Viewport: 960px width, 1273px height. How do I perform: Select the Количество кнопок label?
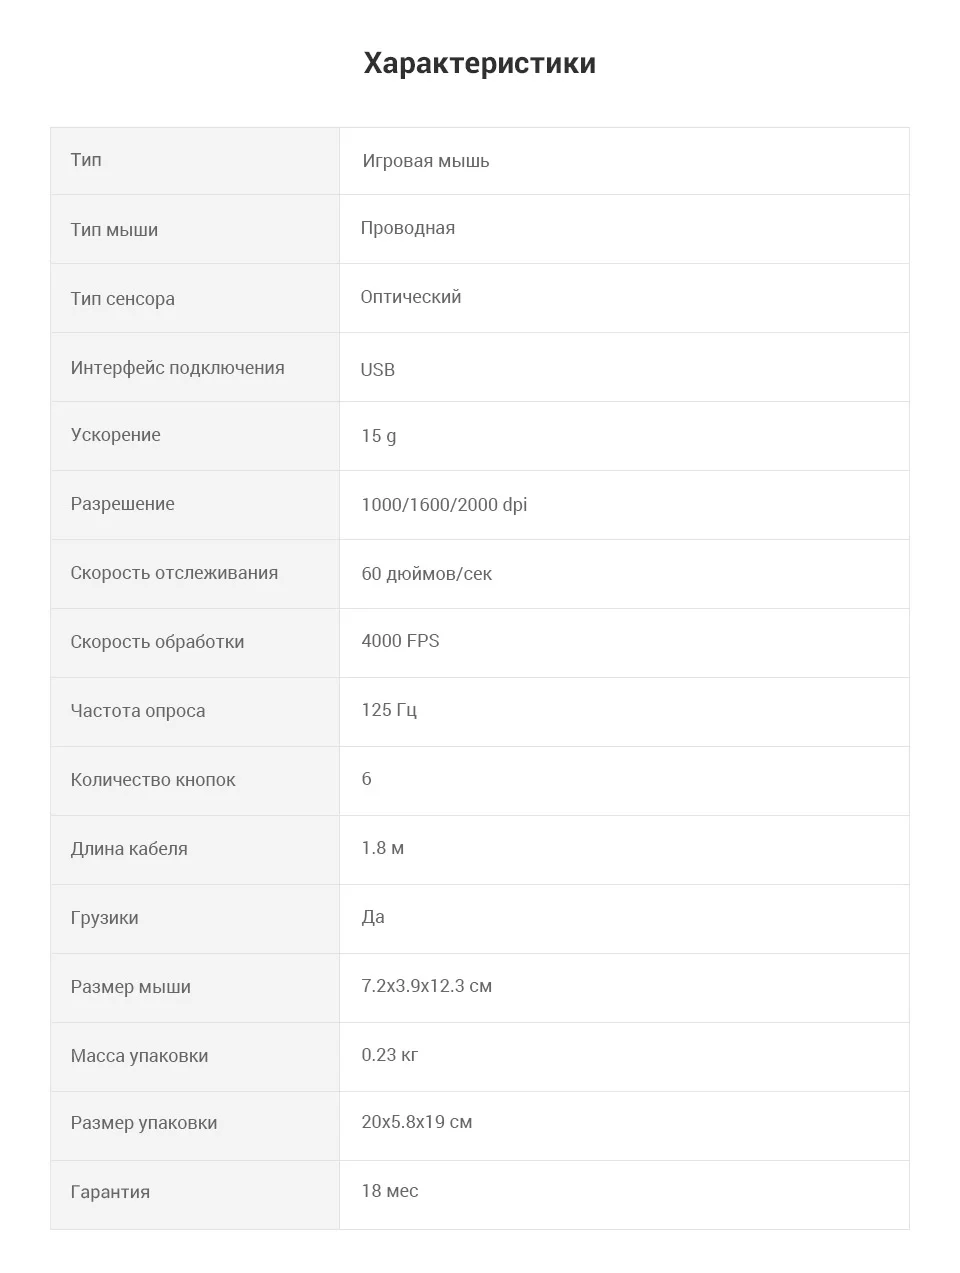(153, 780)
